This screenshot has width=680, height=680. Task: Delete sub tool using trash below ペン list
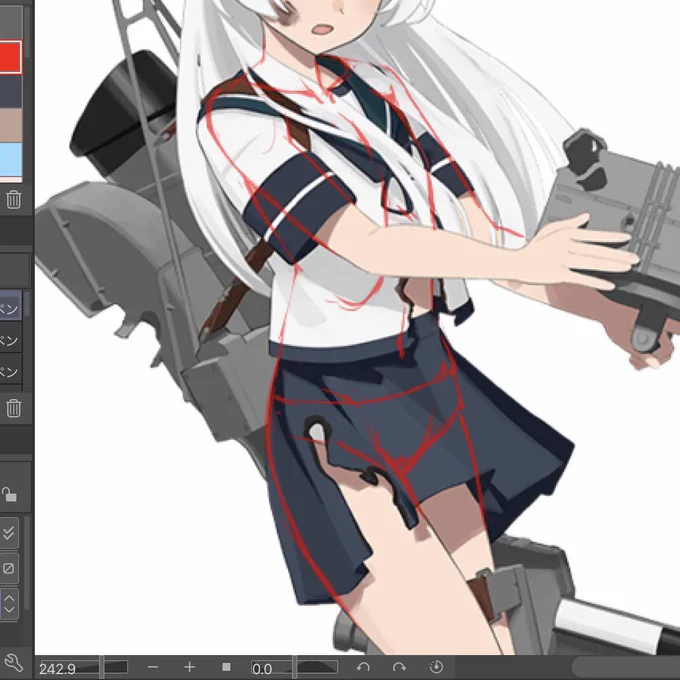click(13, 408)
